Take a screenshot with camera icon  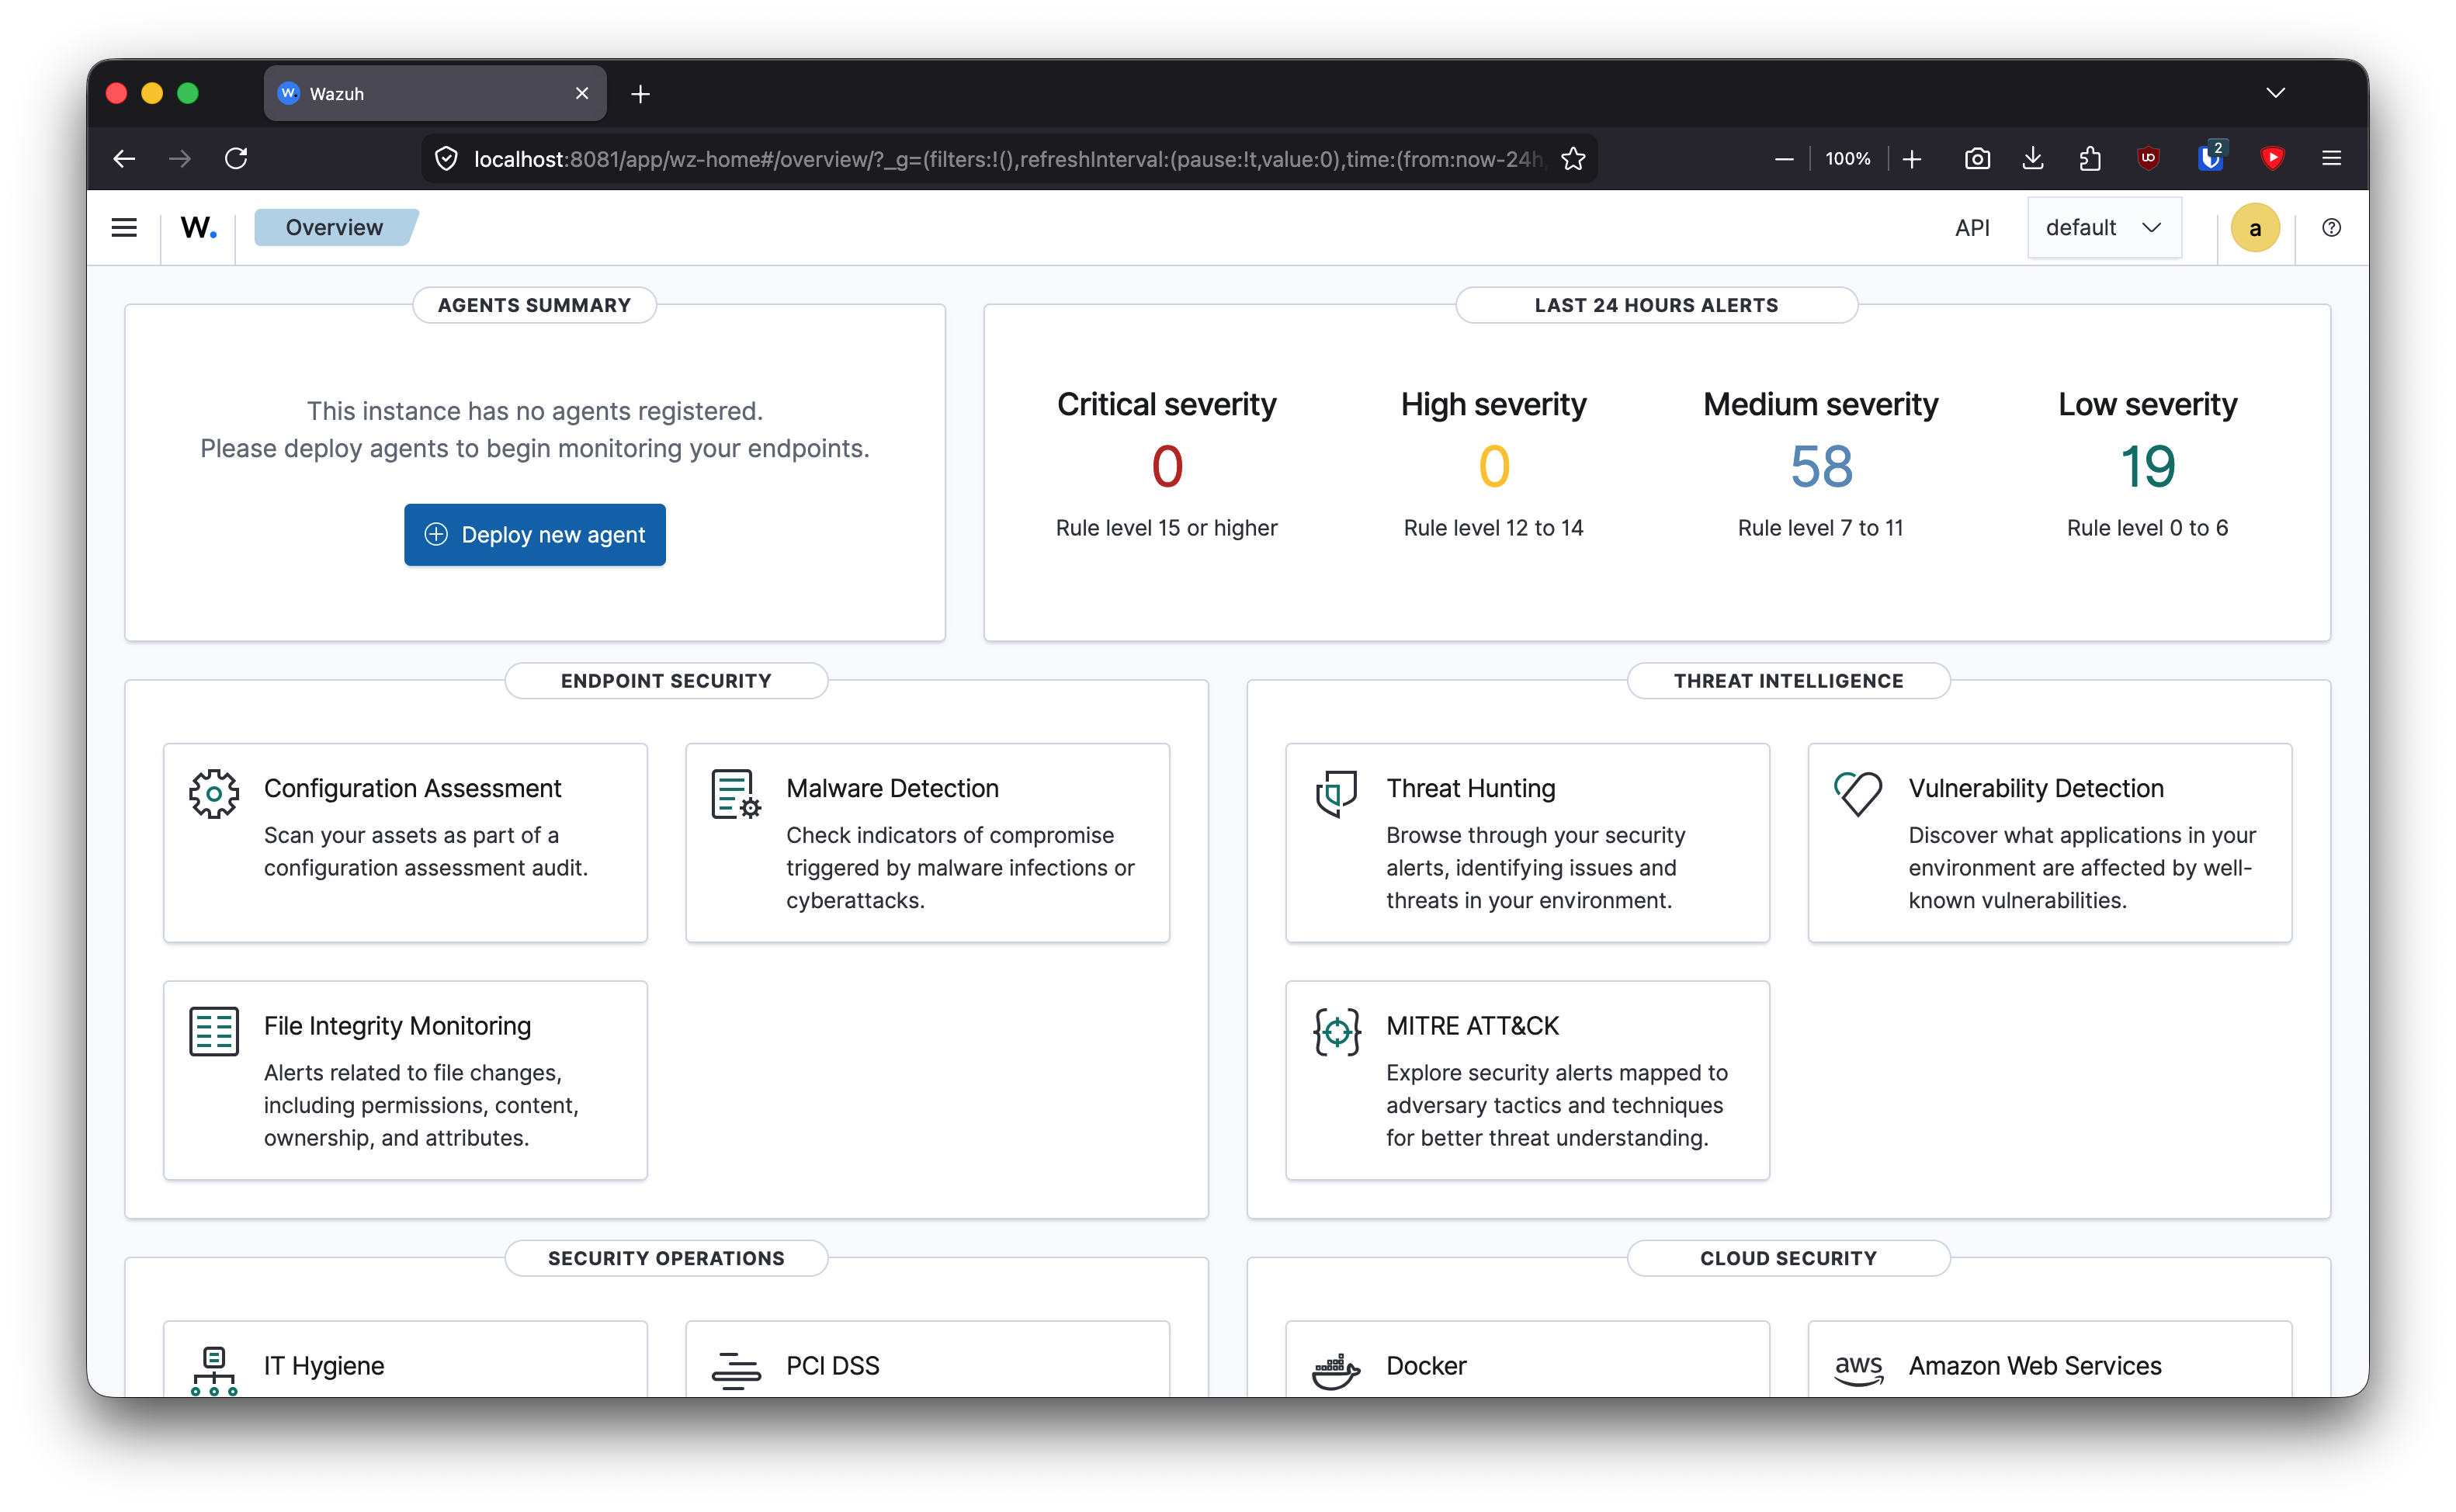tap(1977, 158)
